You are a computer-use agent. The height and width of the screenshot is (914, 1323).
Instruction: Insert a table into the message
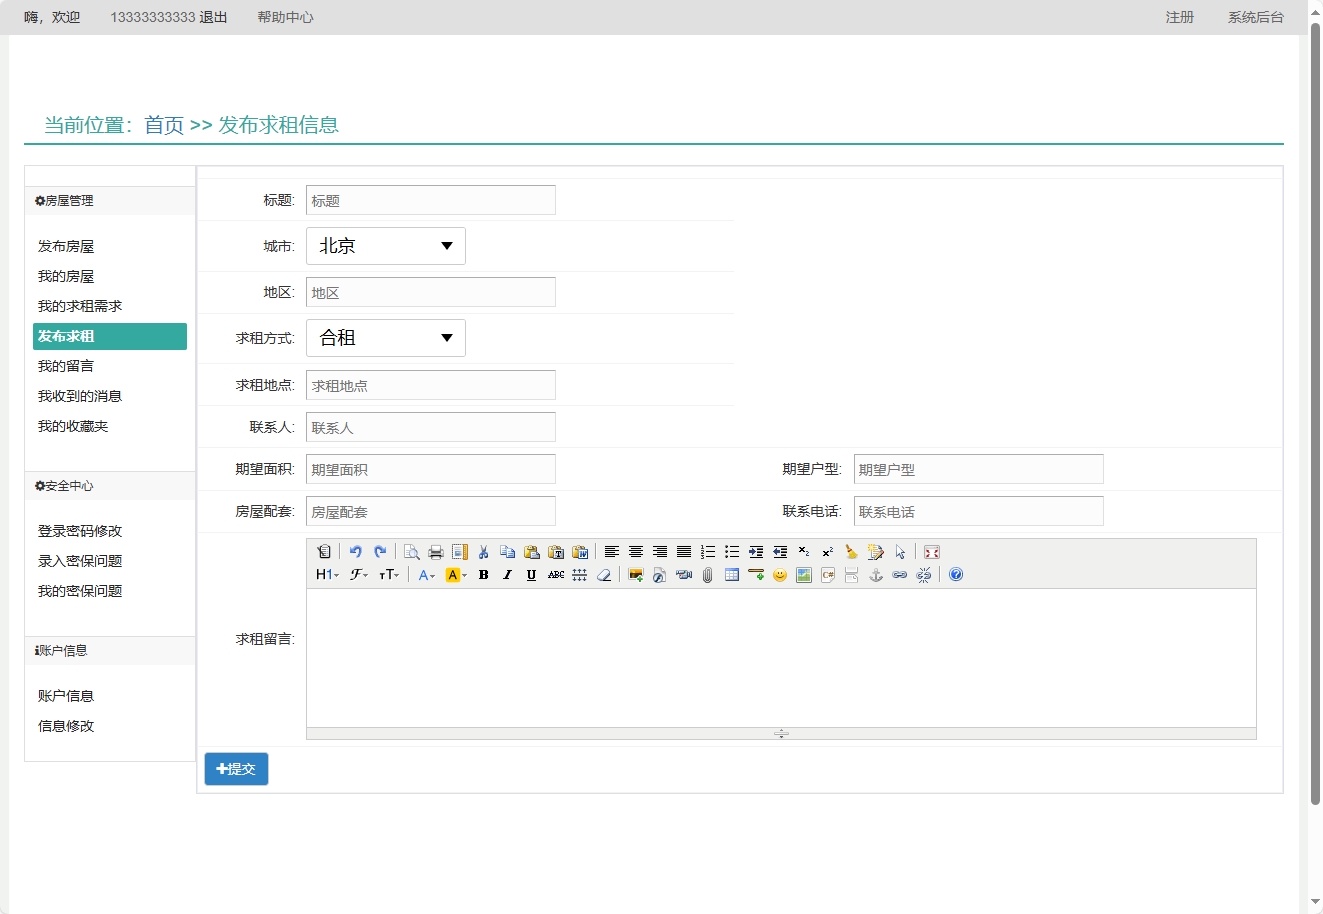pos(732,574)
